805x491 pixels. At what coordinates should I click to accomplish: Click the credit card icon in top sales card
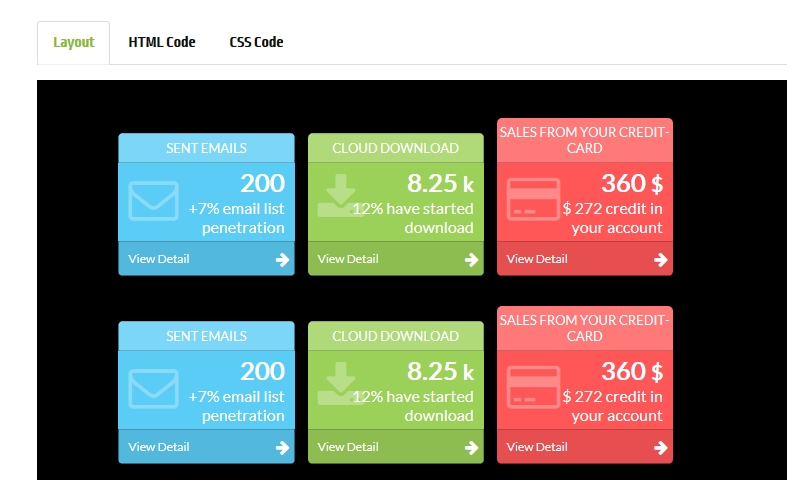533,202
